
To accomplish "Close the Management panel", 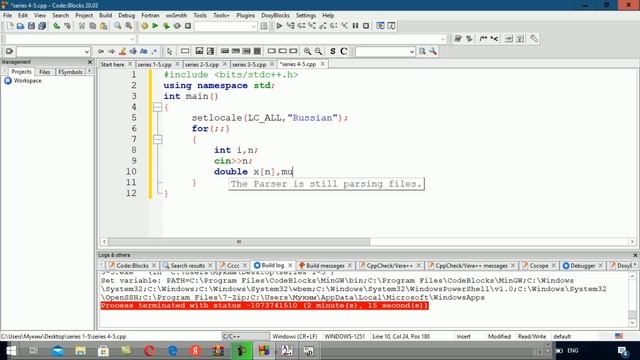I will (x=90, y=62).
